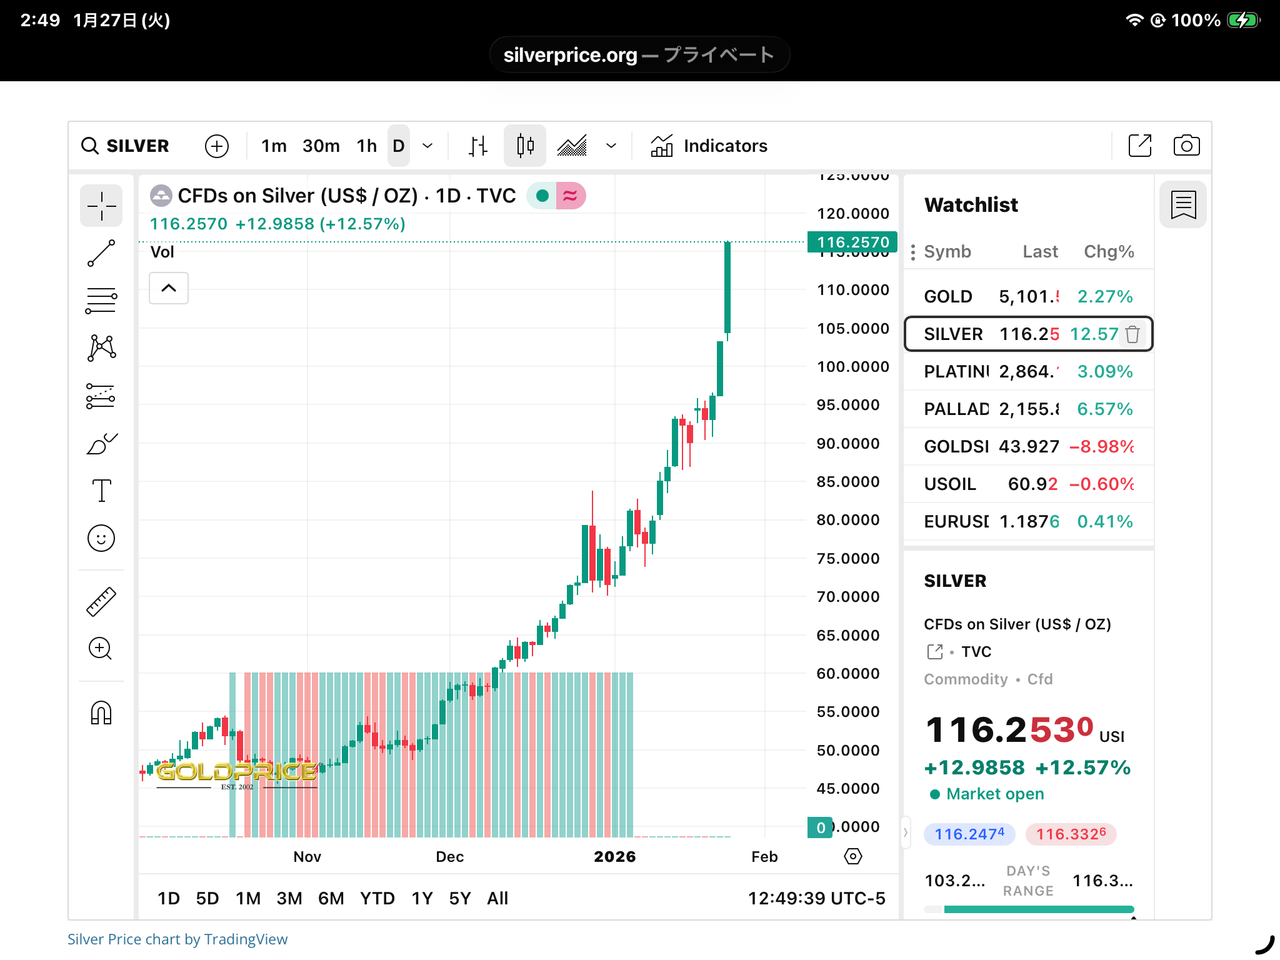Collapse the volume indicator legend
Viewport: 1280px width, 960px height.
(169, 289)
